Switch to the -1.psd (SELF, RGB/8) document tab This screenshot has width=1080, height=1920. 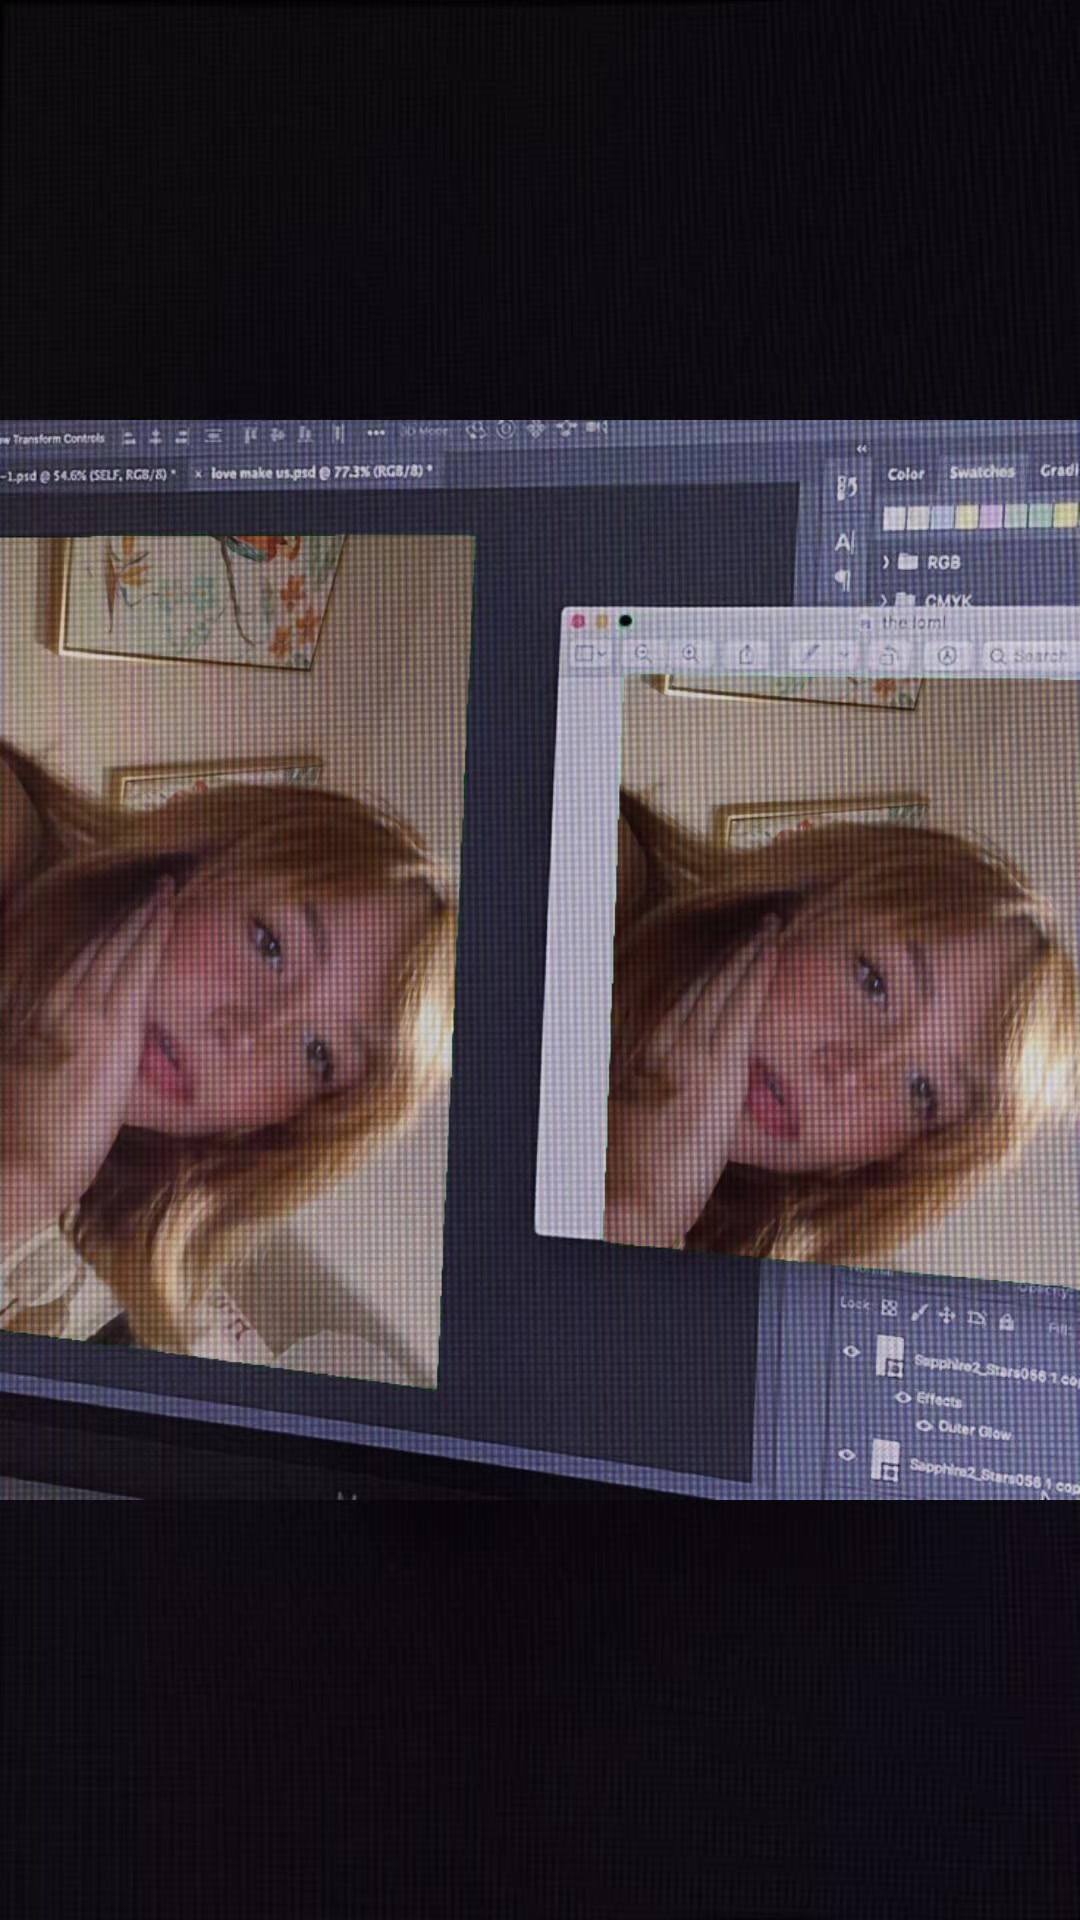tap(87, 475)
